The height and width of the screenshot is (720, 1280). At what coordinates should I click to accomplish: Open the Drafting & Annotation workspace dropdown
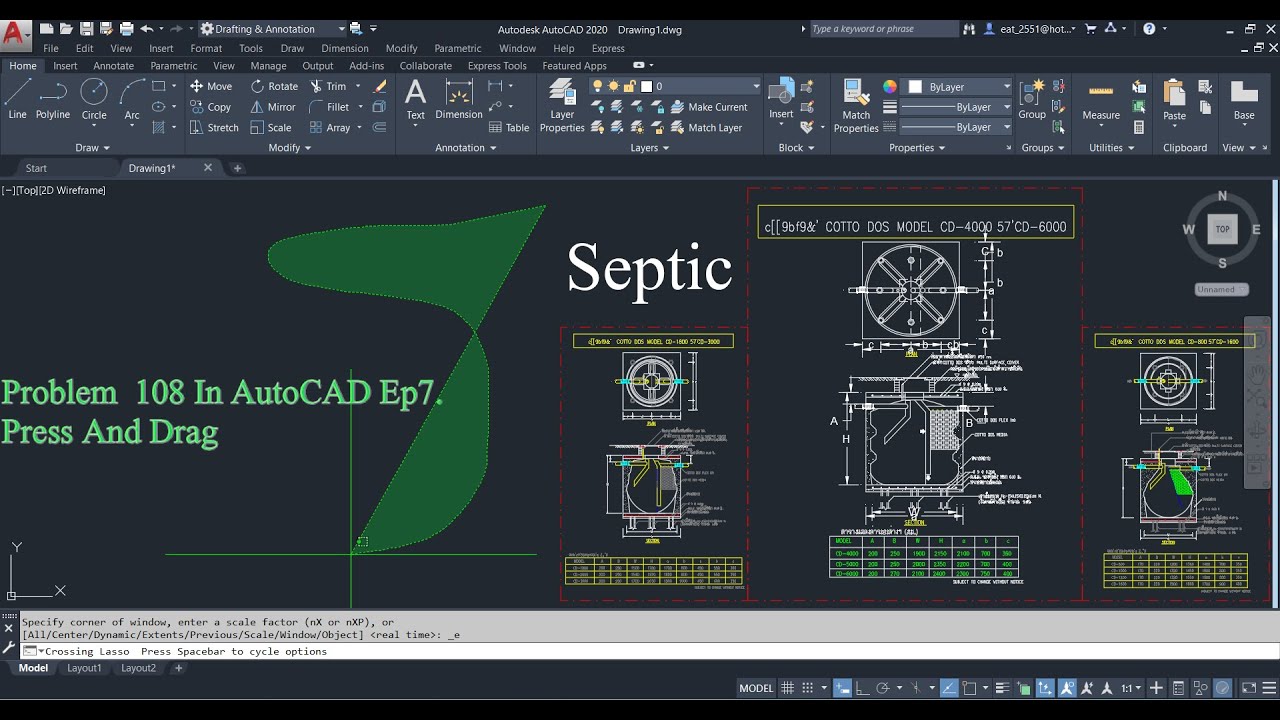click(272, 29)
